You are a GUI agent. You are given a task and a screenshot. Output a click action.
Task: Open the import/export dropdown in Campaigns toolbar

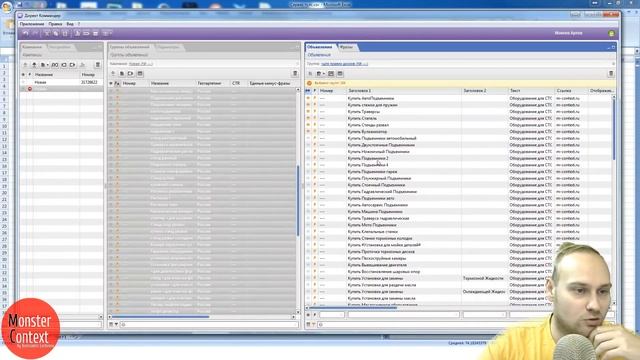pyautogui.click(x=44, y=65)
